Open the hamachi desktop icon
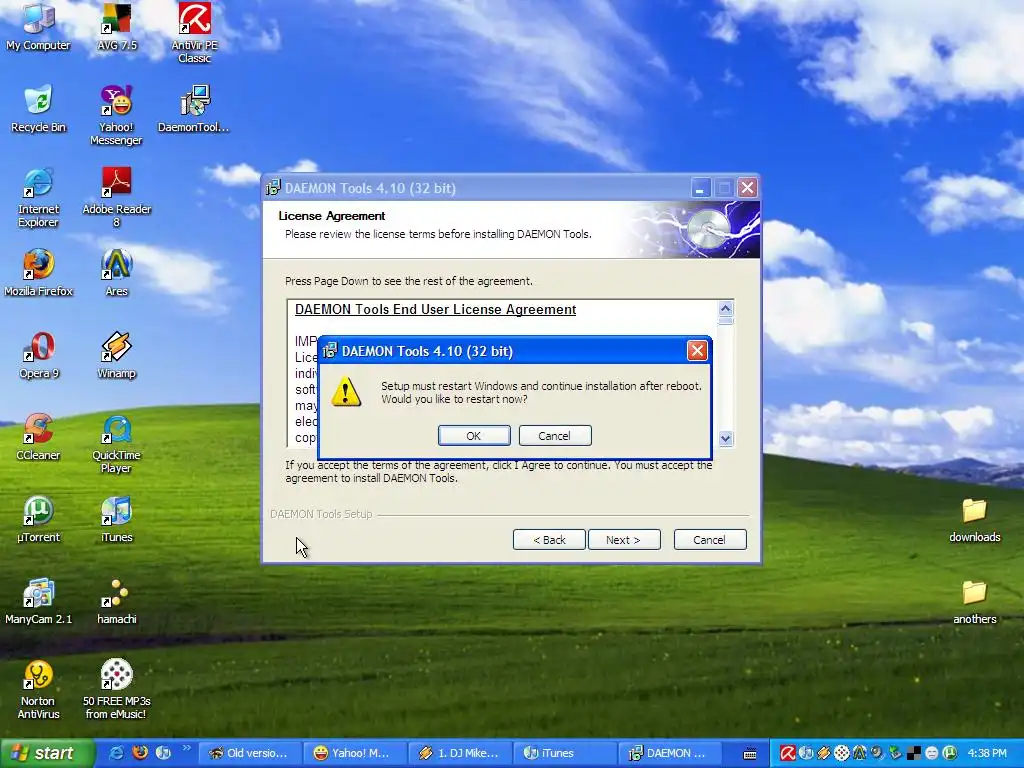The image size is (1024, 768). click(116, 601)
